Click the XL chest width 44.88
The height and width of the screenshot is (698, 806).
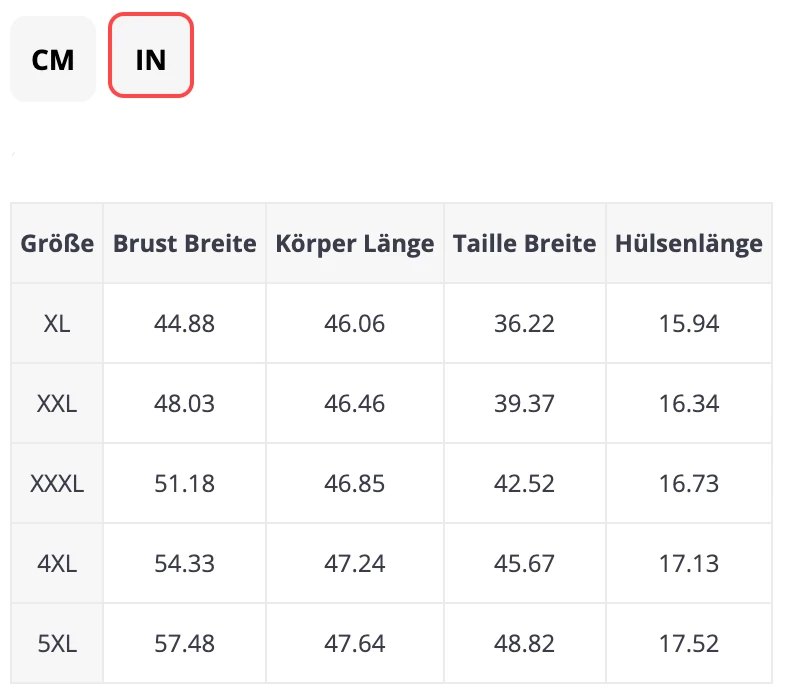click(185, 323)
